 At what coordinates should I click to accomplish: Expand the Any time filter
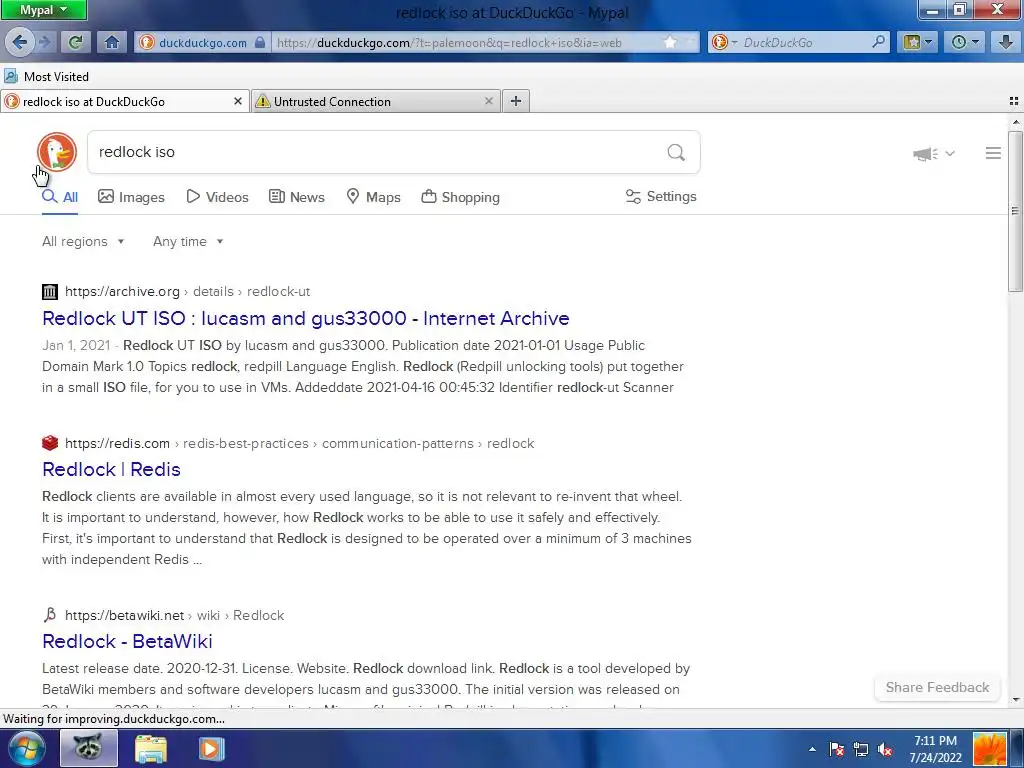(188, 242)
